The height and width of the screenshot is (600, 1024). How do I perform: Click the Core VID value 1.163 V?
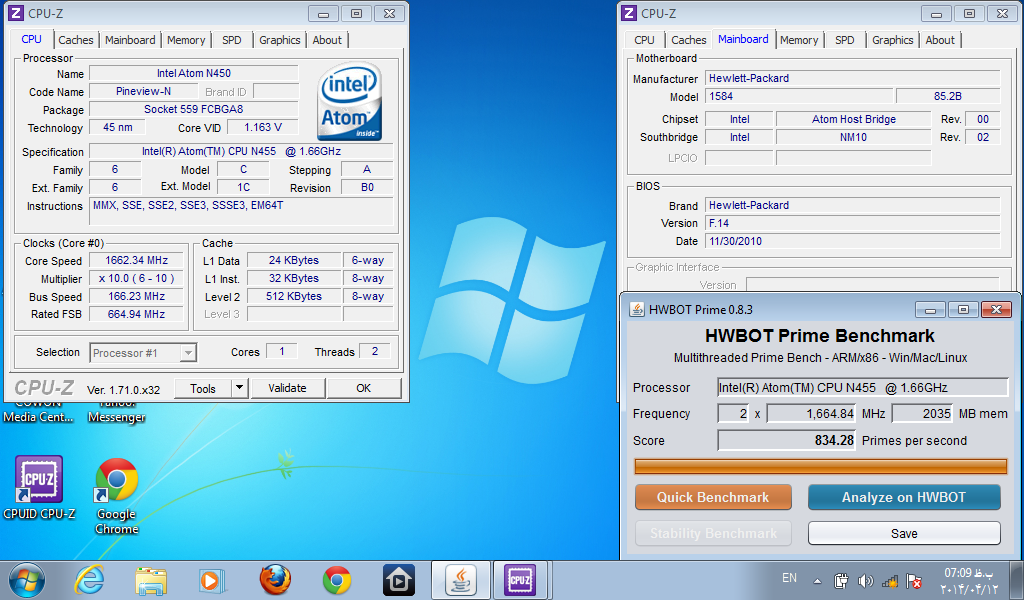[263, 127]
